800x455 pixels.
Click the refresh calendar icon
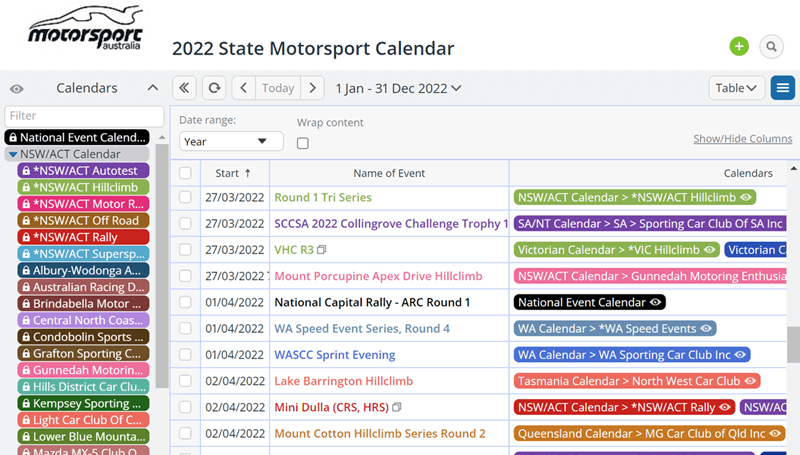214,88
